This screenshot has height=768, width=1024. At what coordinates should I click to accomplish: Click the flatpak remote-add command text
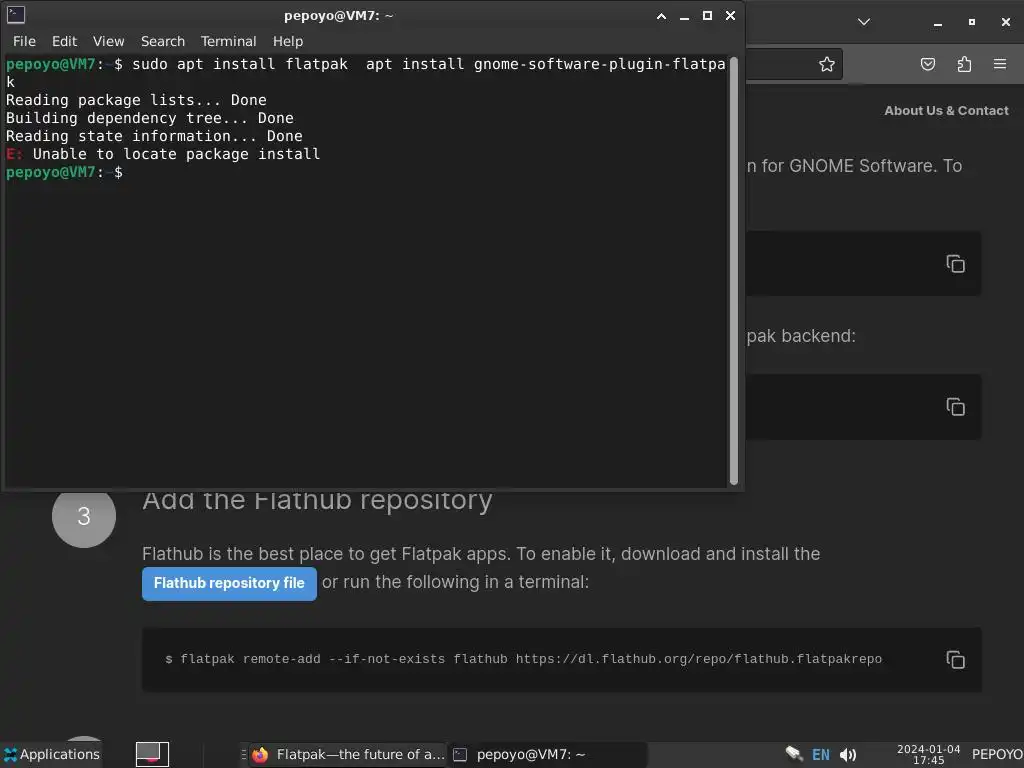523,659
